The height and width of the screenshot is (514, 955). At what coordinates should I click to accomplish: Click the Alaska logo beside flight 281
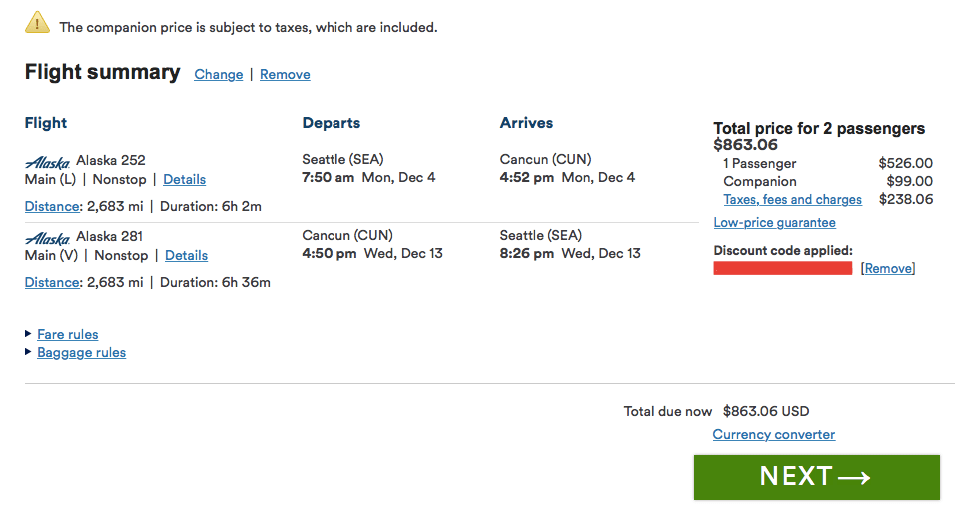[x=47, y=238]
